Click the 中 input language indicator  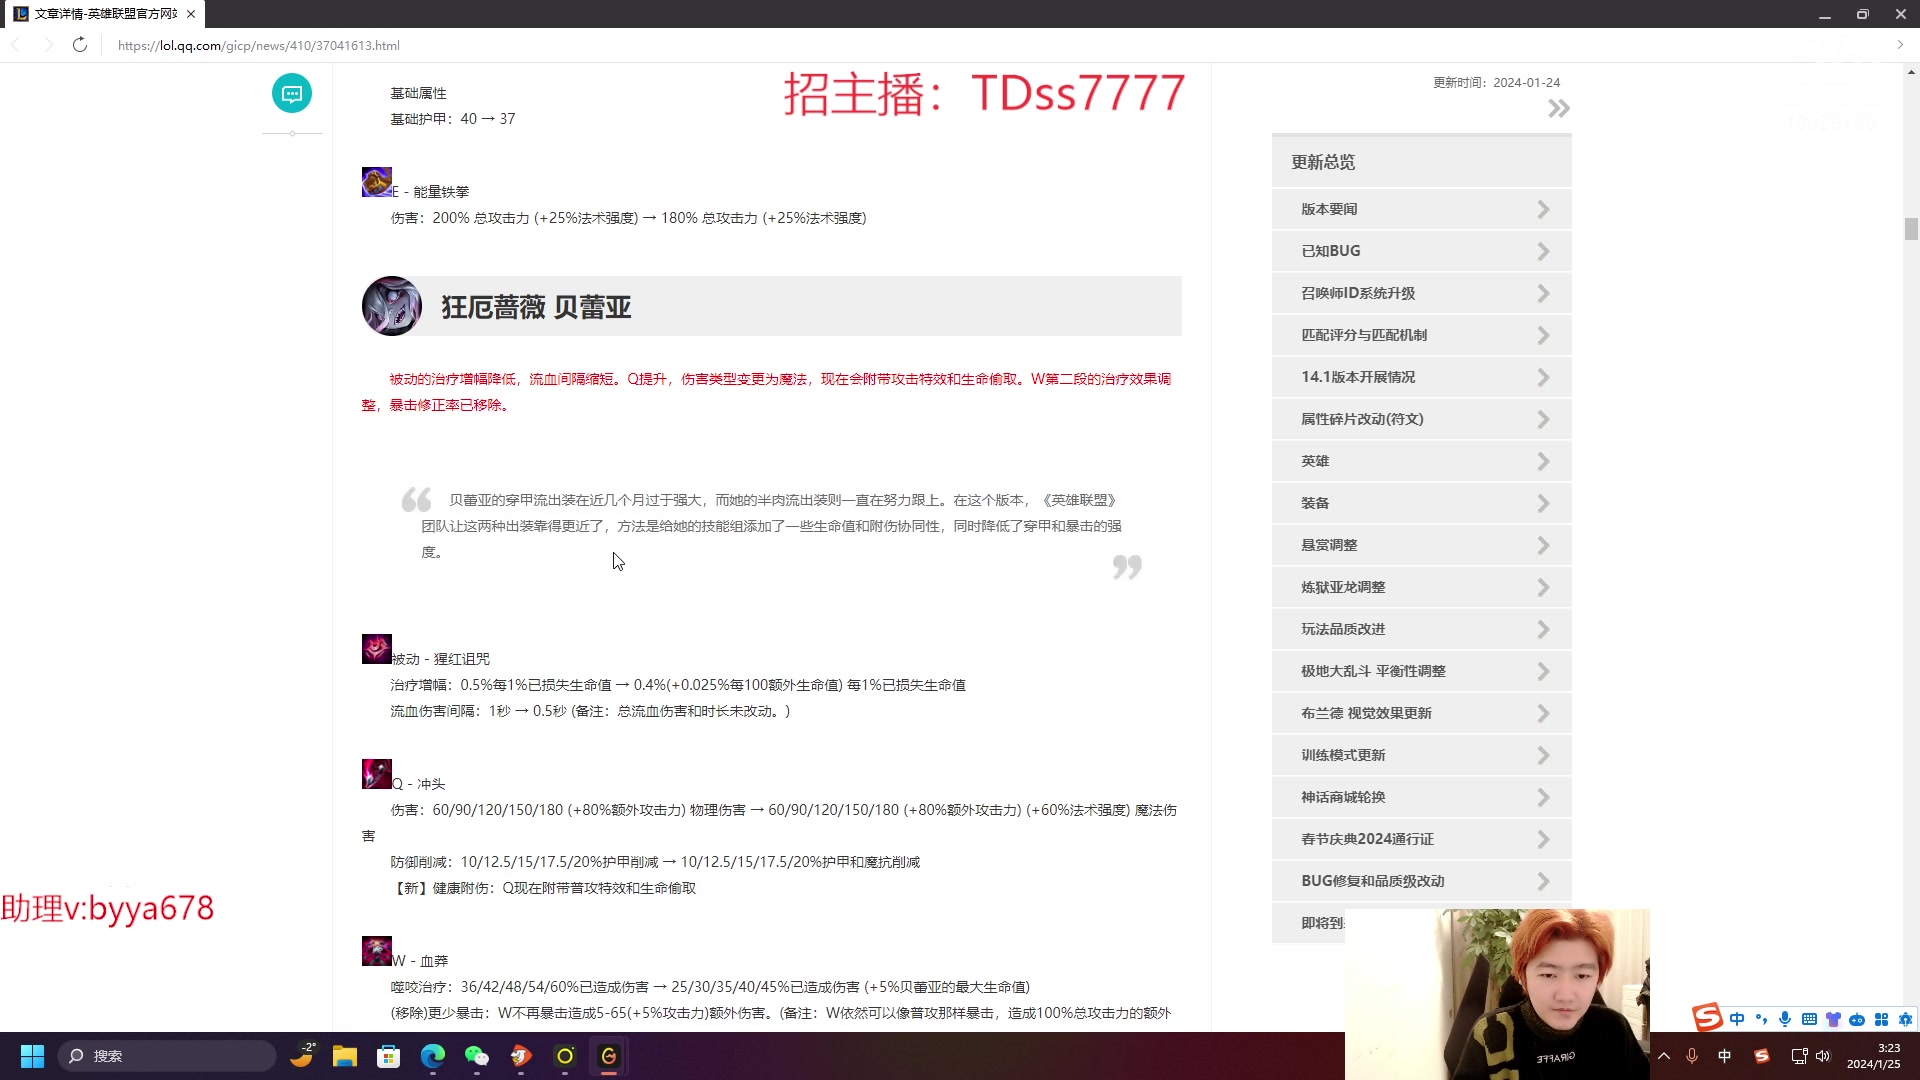(1725, 1056)
